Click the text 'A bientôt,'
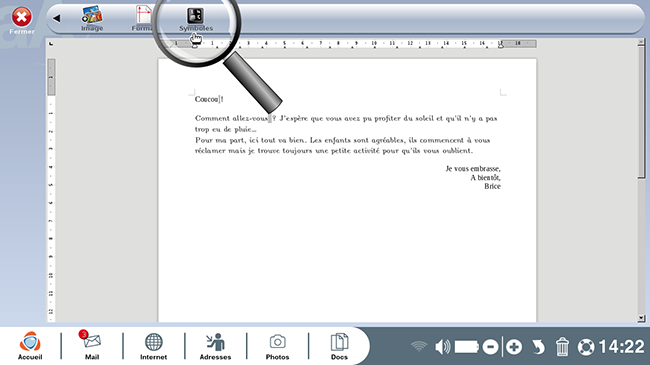The image size is (650, 365). pos(485,178)
